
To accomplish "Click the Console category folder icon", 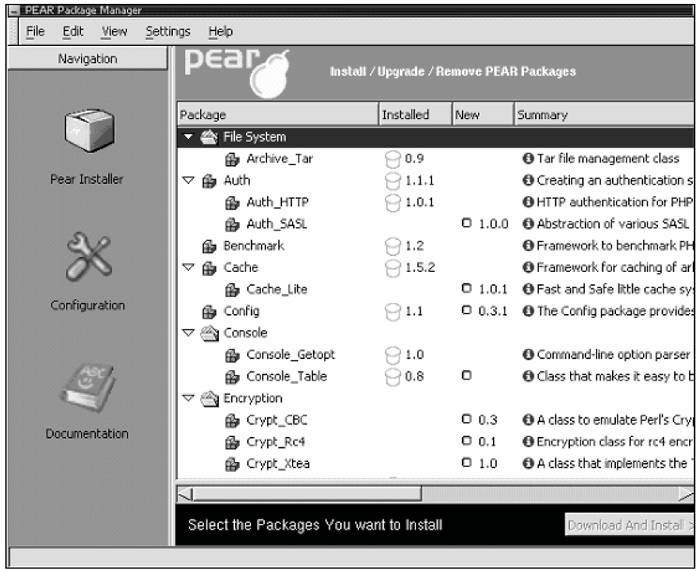I will coord(209,333).
